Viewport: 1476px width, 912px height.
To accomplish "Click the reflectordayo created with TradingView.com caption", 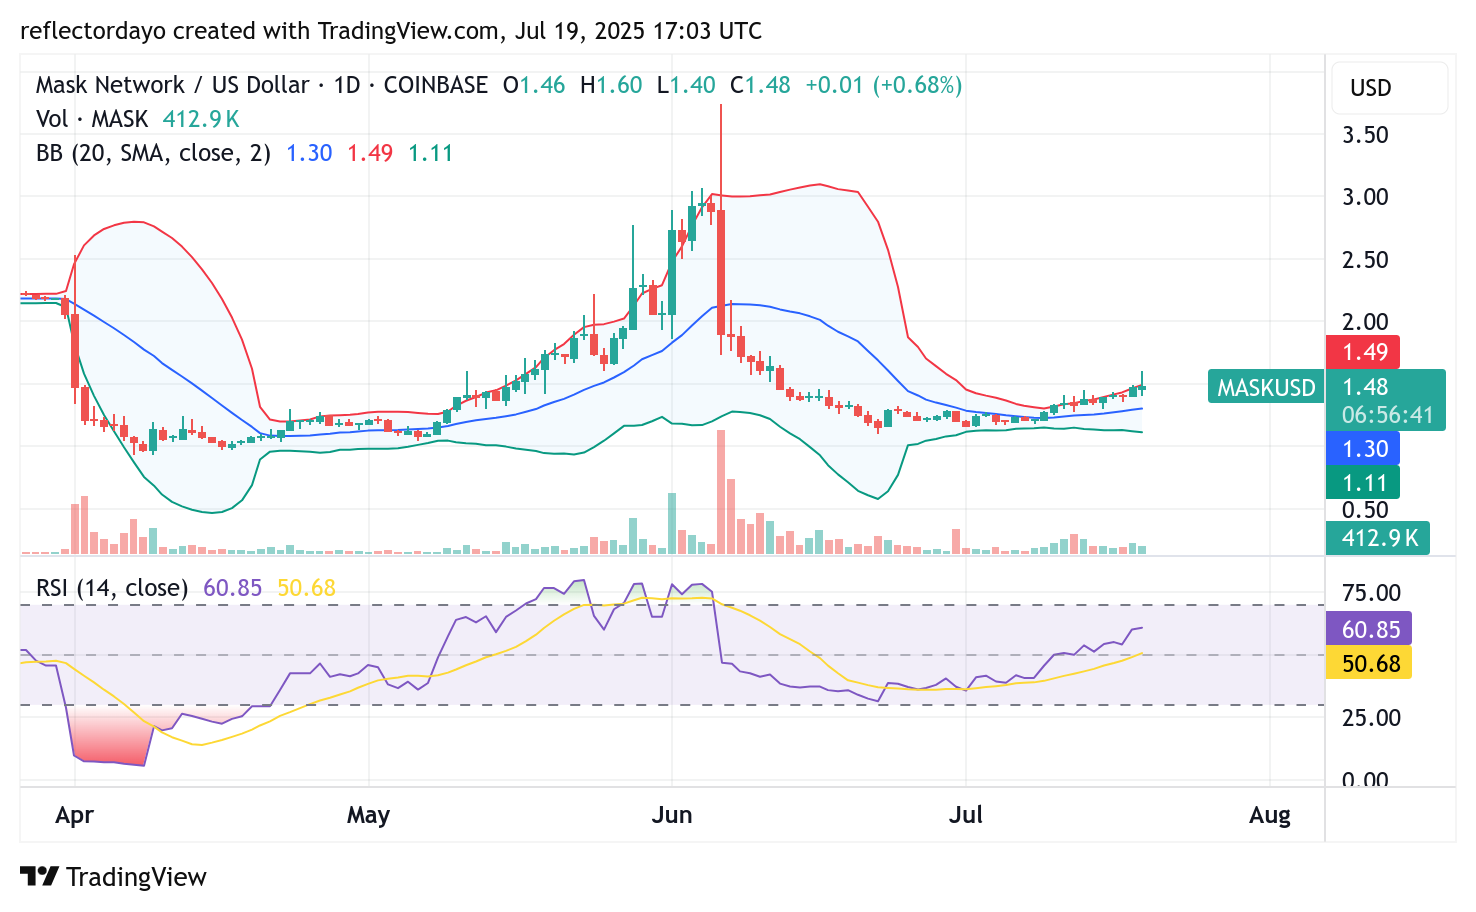I will point(391,31).
